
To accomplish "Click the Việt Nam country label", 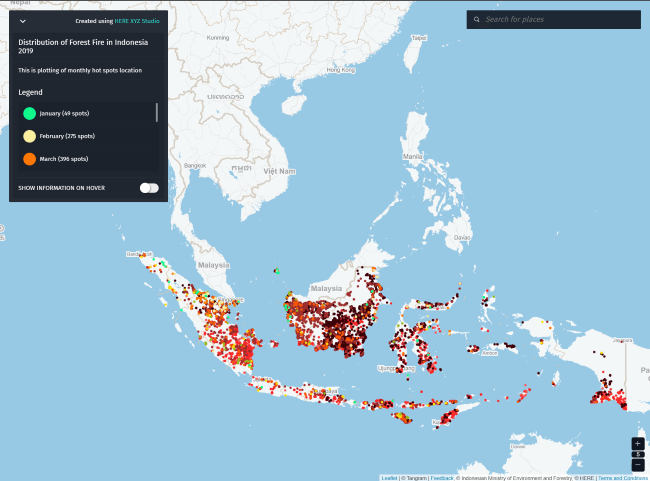I will click(x=279, y=171).
